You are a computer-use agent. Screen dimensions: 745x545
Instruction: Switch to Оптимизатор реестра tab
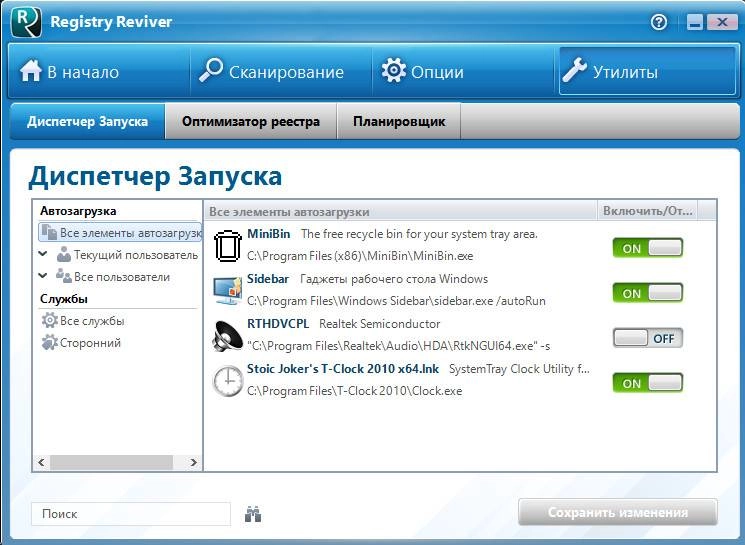[251, 121]
